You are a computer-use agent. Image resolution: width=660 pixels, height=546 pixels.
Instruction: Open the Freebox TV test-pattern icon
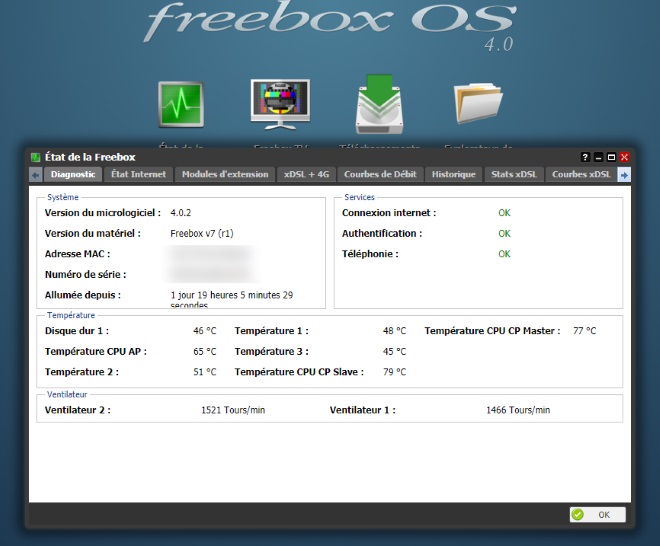pyautogui.click(x=280, y=105)
